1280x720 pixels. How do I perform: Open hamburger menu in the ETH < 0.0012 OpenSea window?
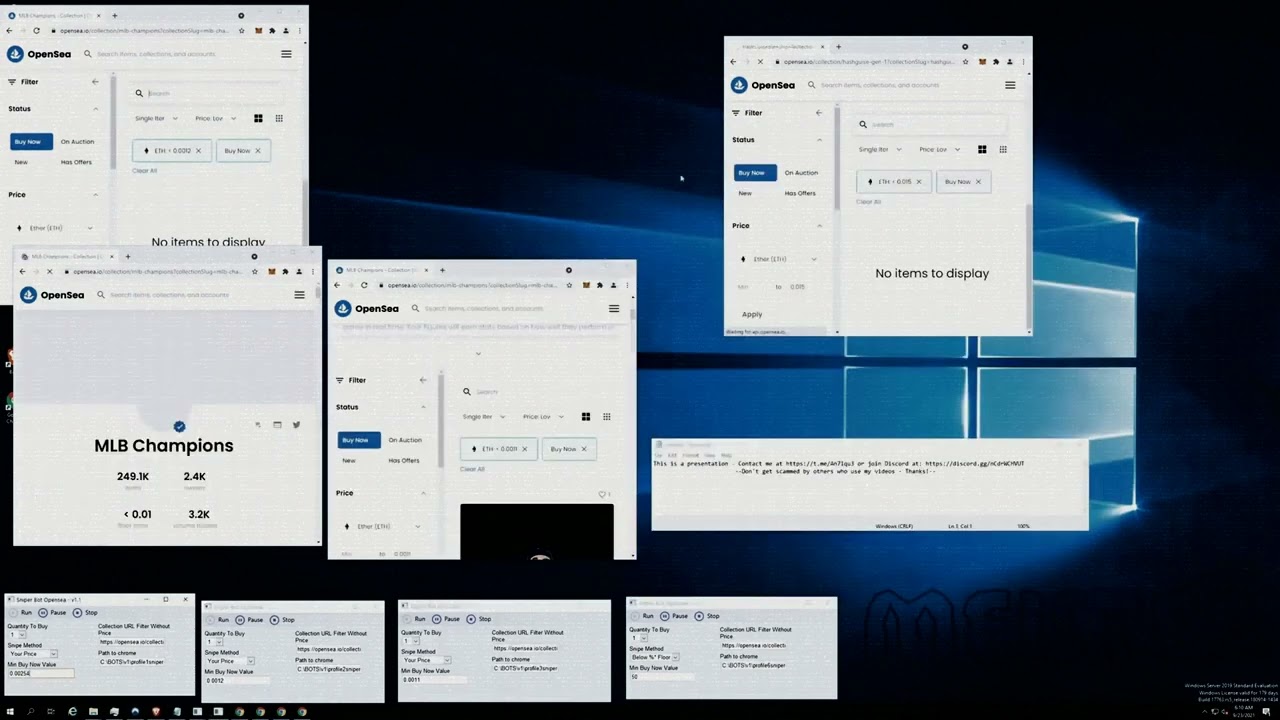[286, 54]
